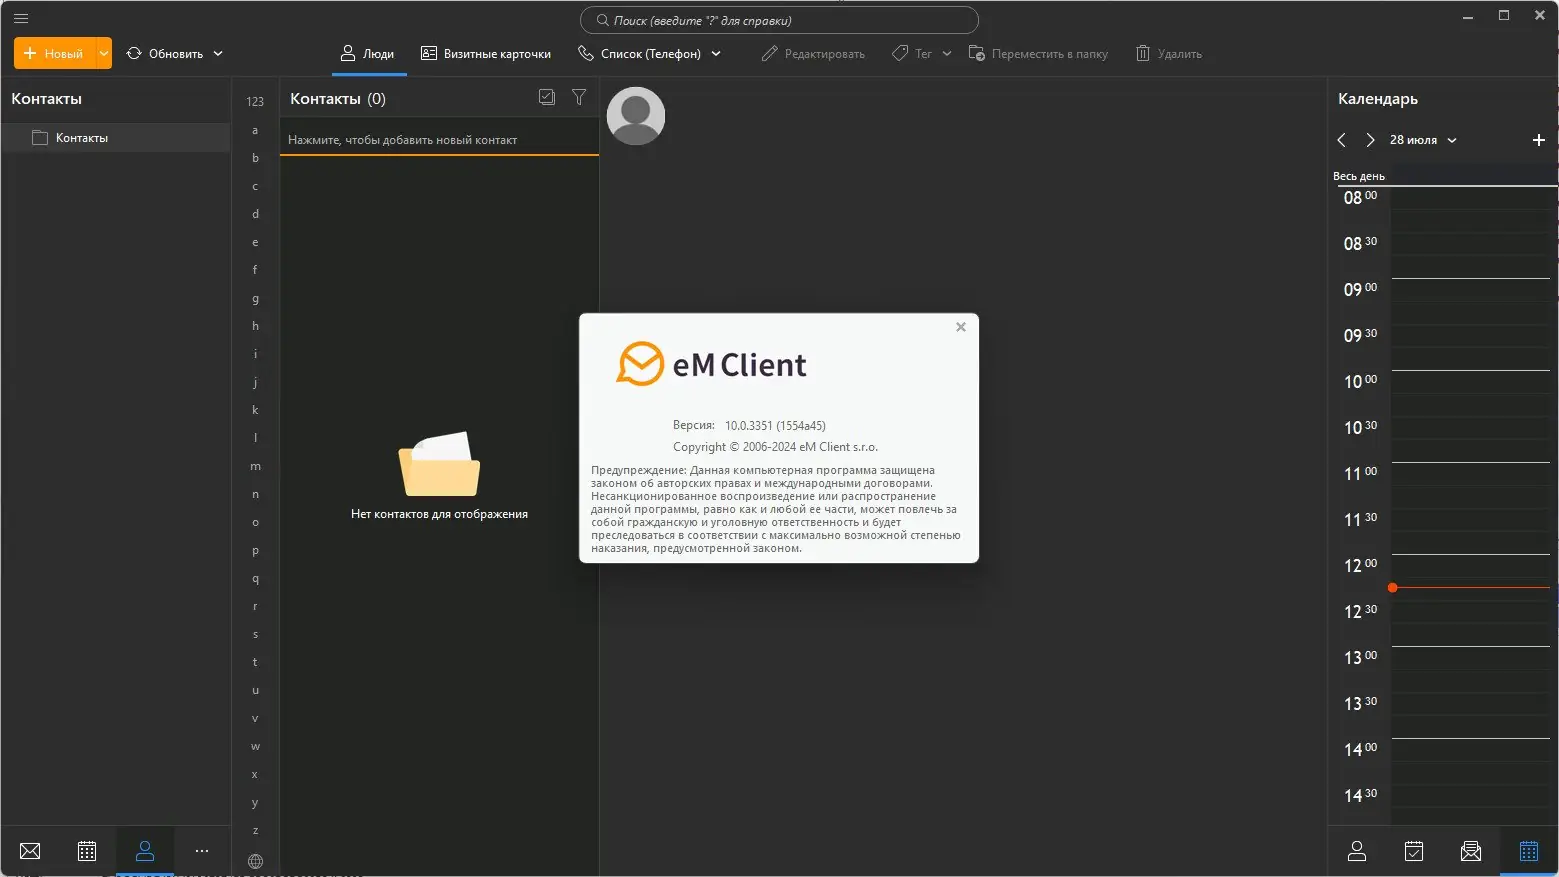Open the Calendar section in bottom navigation
The image size is (1559, 877).
[87, 851]
